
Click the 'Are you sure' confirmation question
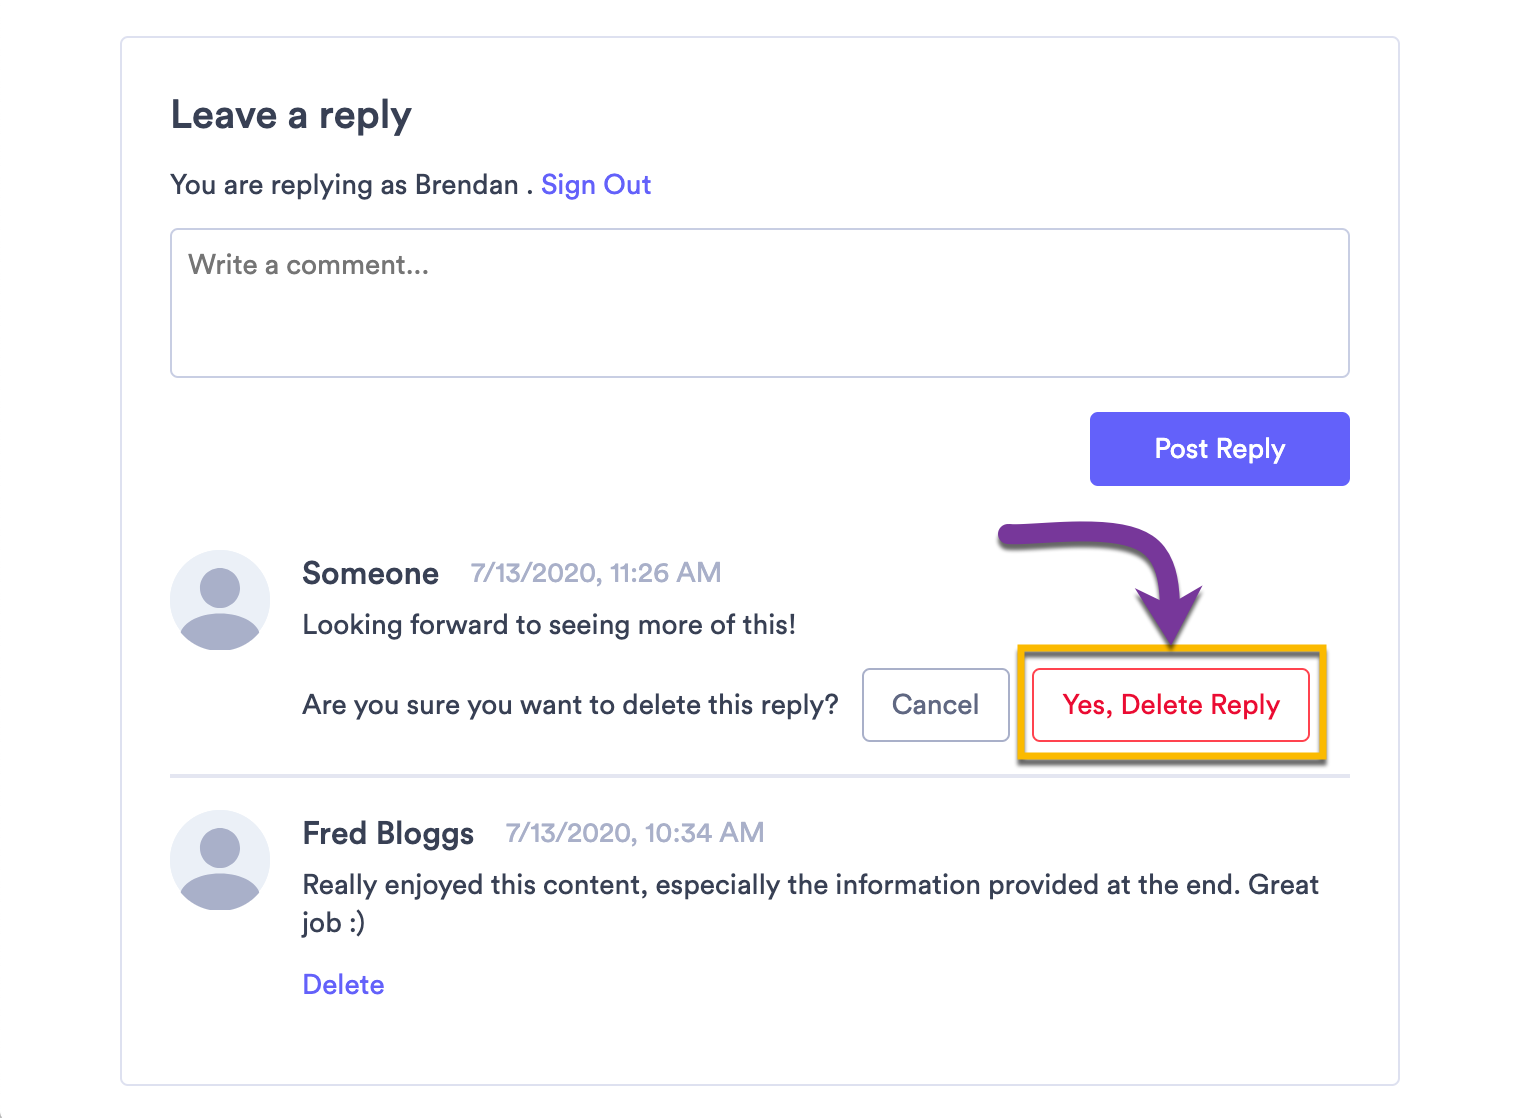pyautogui.click(x=570, y=705)
